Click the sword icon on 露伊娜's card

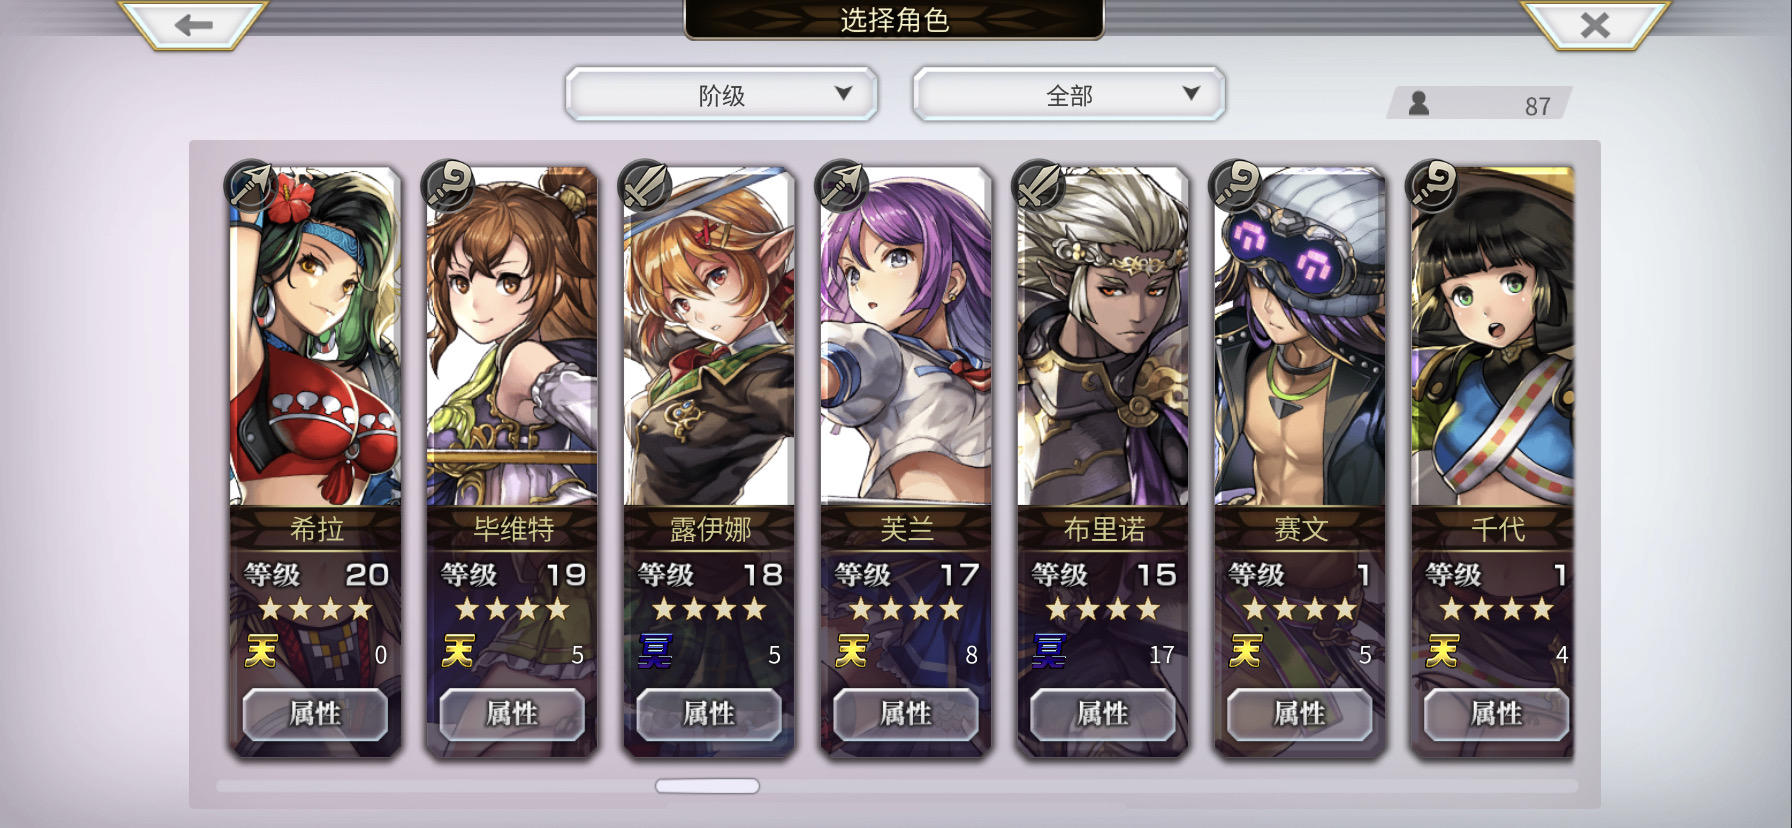pos(644,185)
